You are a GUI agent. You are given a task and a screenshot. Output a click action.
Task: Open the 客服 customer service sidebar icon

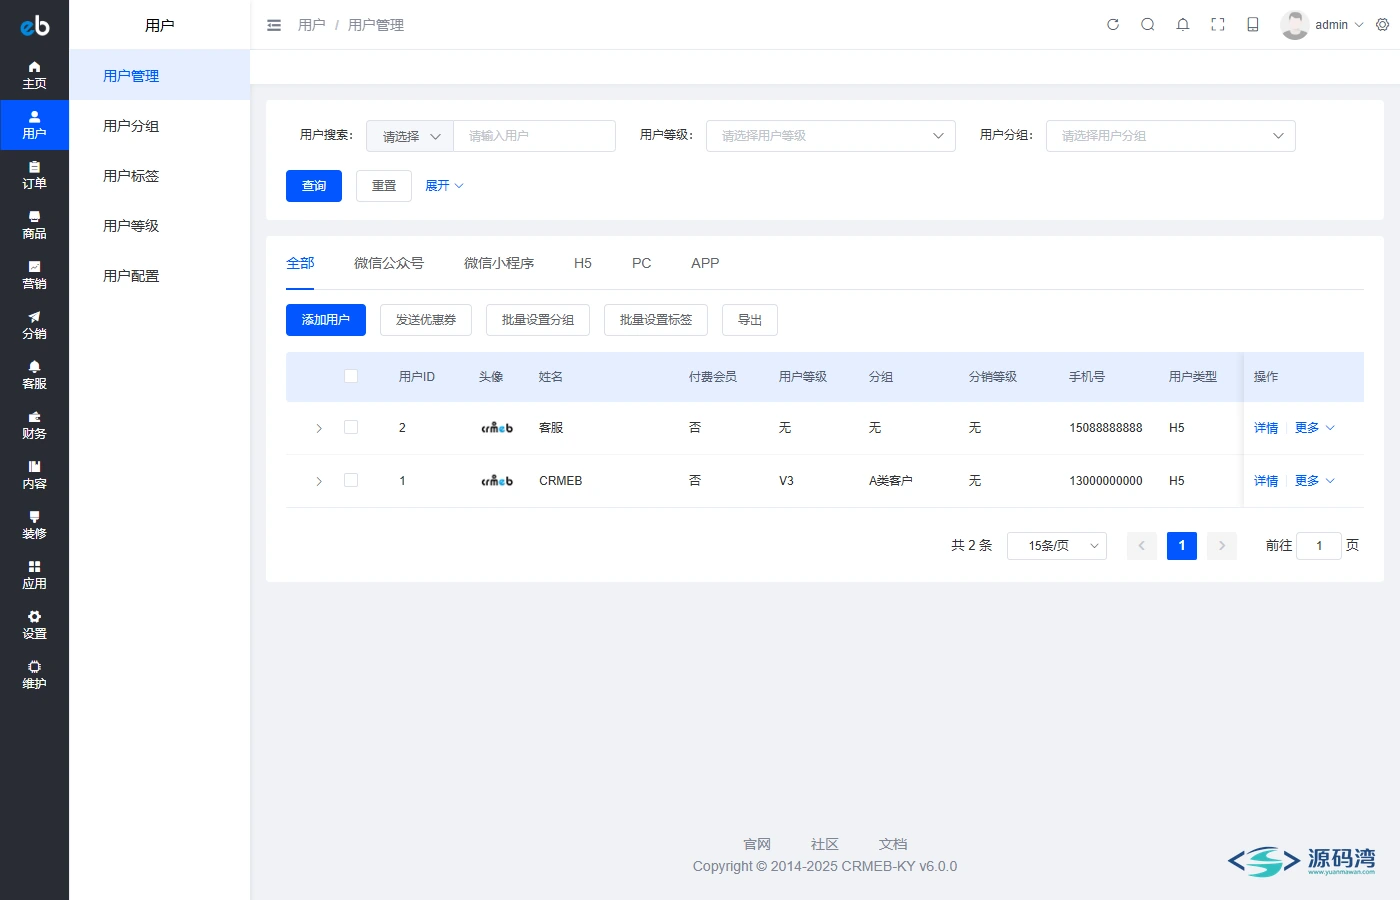click(34, 375)
